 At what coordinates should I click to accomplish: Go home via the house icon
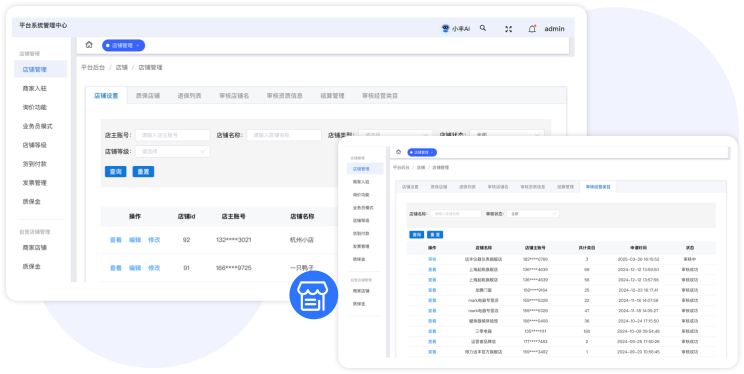pyautogui.click(x=89, y=45)
